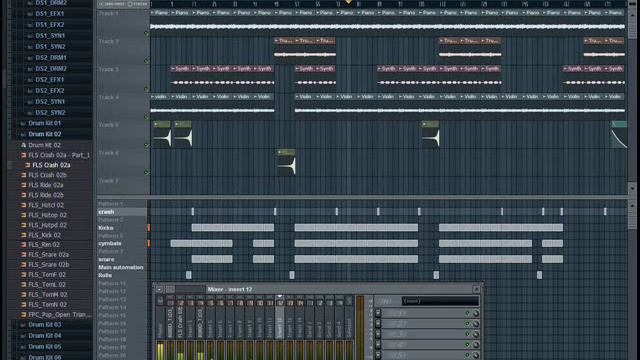Close the Mixer window

(x=476, y=289)
